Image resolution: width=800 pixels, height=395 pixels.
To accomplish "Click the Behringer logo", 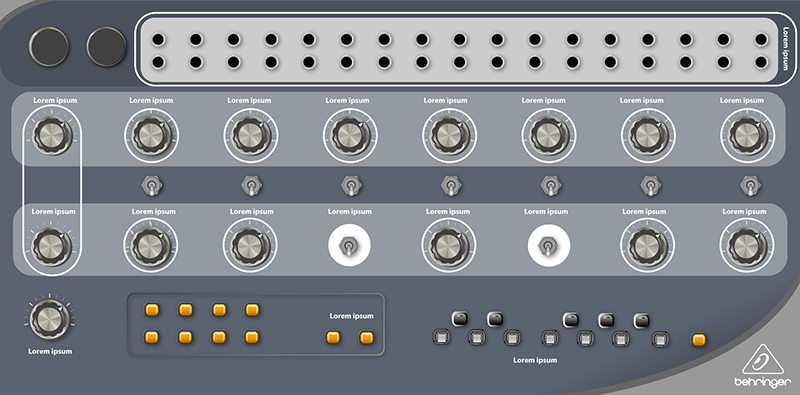I will click(x=762, y=366).
